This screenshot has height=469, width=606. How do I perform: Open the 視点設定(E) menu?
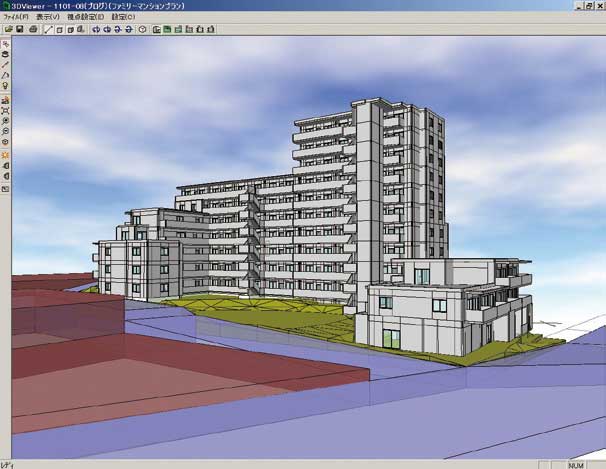[x=85, y=17]
